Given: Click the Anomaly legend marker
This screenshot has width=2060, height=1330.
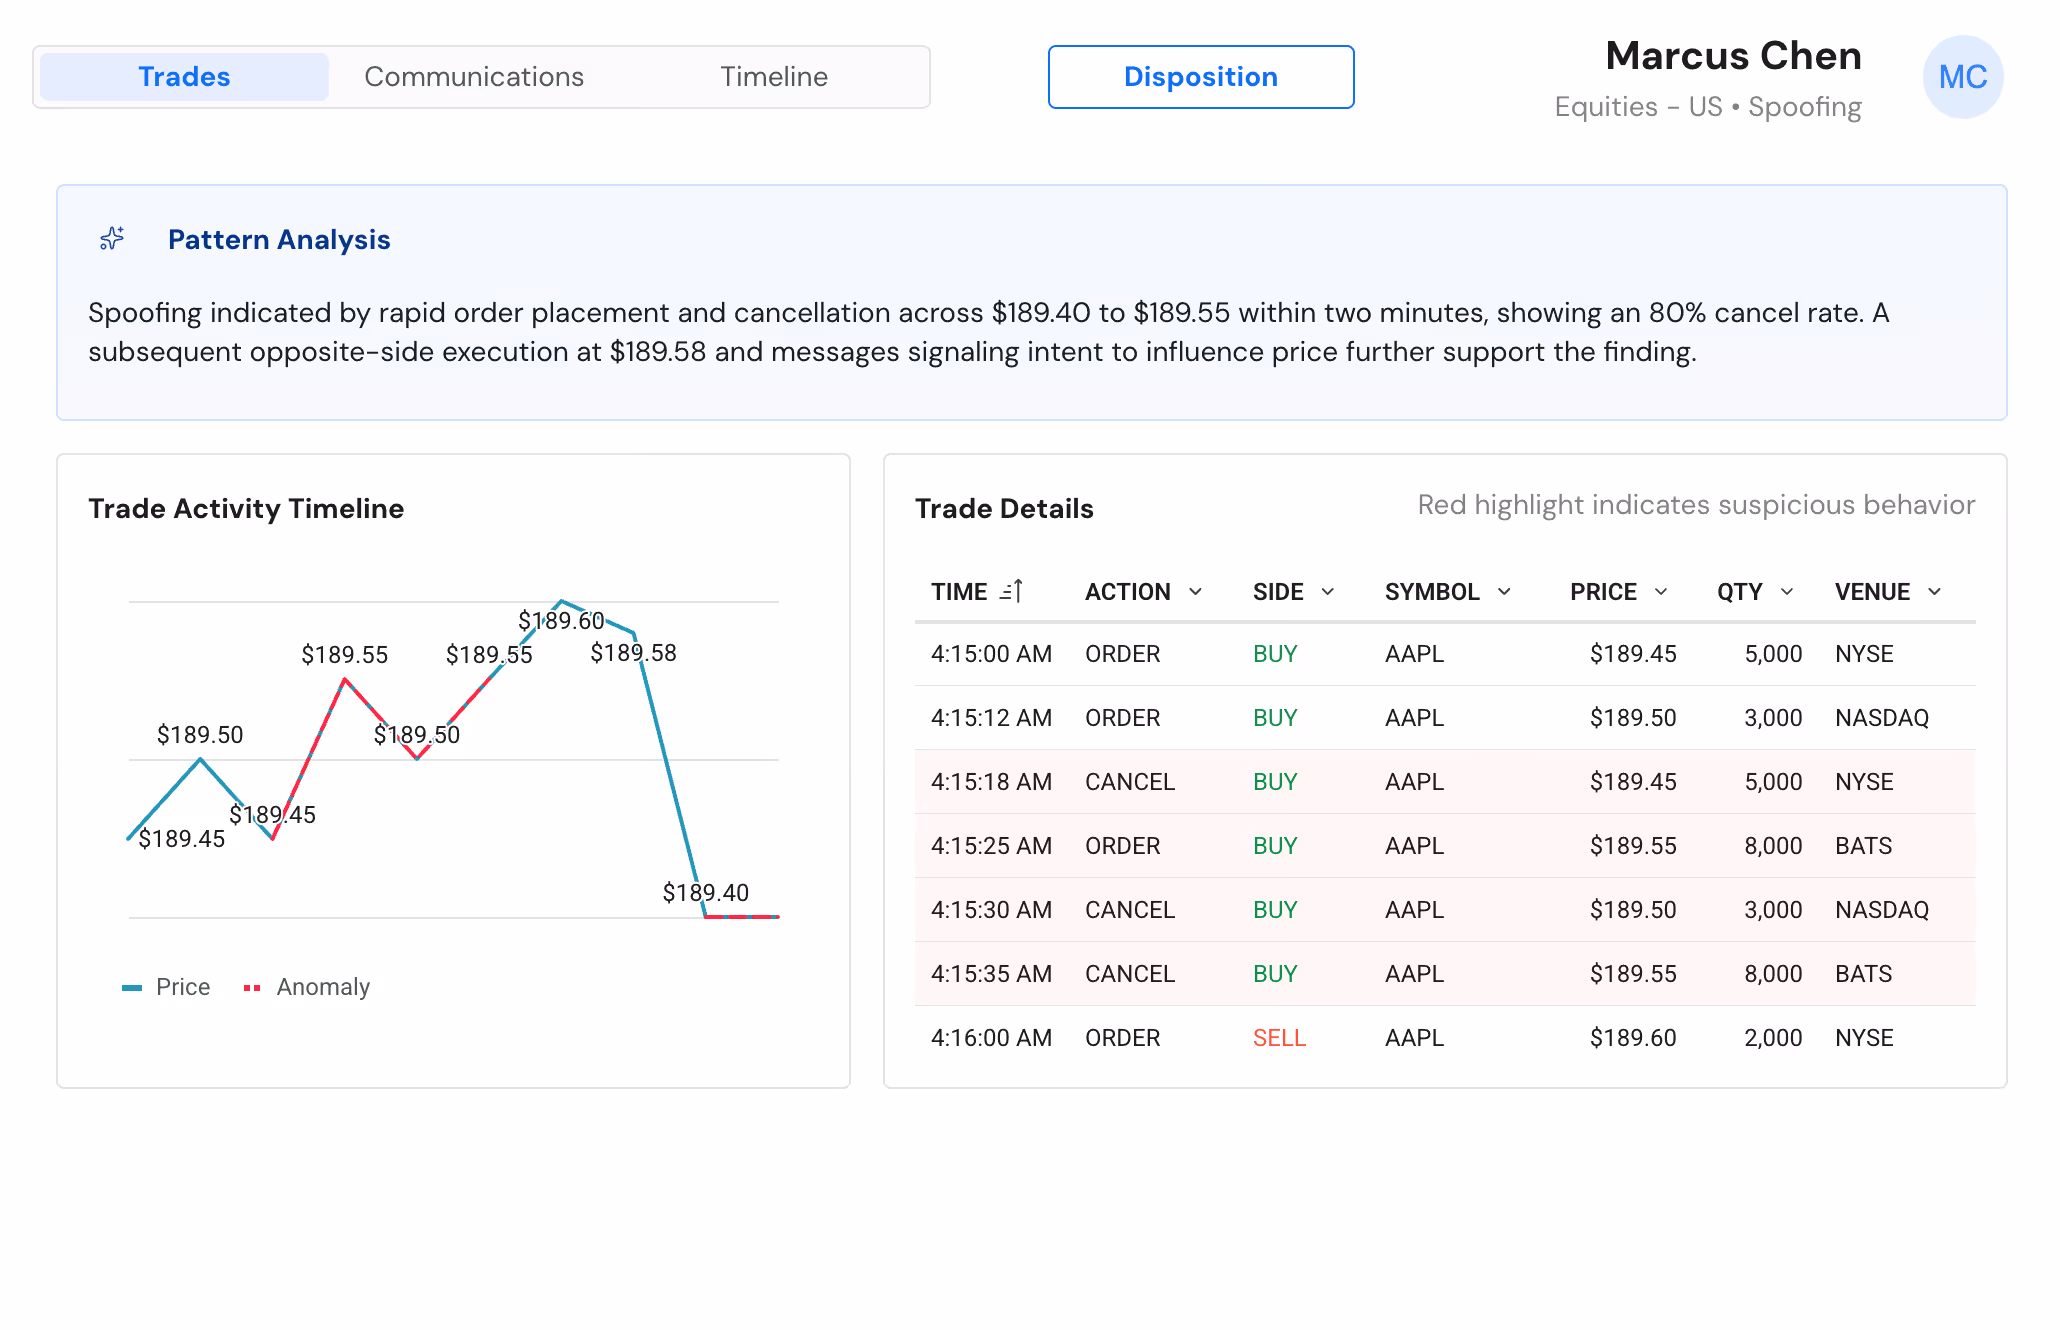Looking at the screenshot, I should tap(252, 988).
